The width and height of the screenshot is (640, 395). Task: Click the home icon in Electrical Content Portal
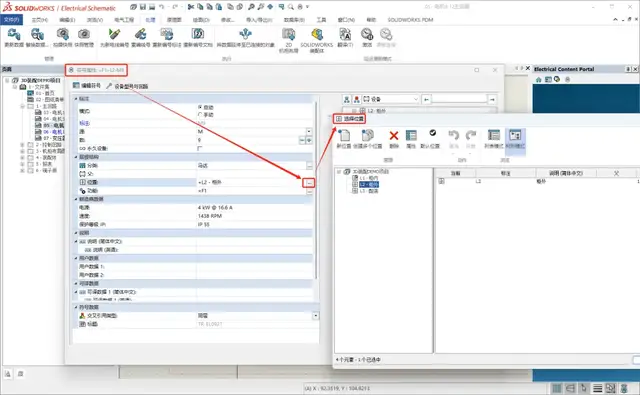tap(538, 80)
